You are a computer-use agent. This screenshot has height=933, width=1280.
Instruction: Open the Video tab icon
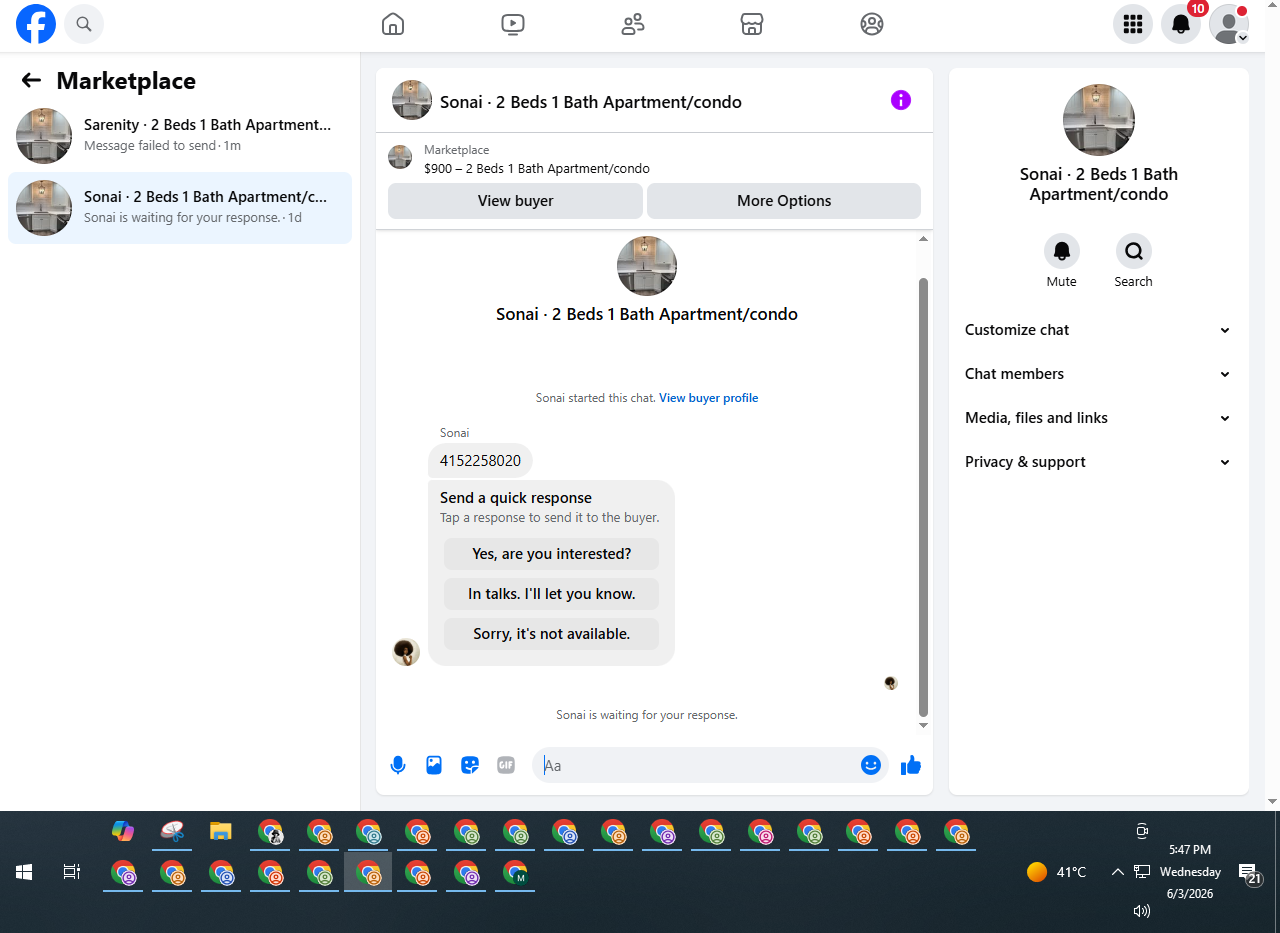click(x=513, y=24)
